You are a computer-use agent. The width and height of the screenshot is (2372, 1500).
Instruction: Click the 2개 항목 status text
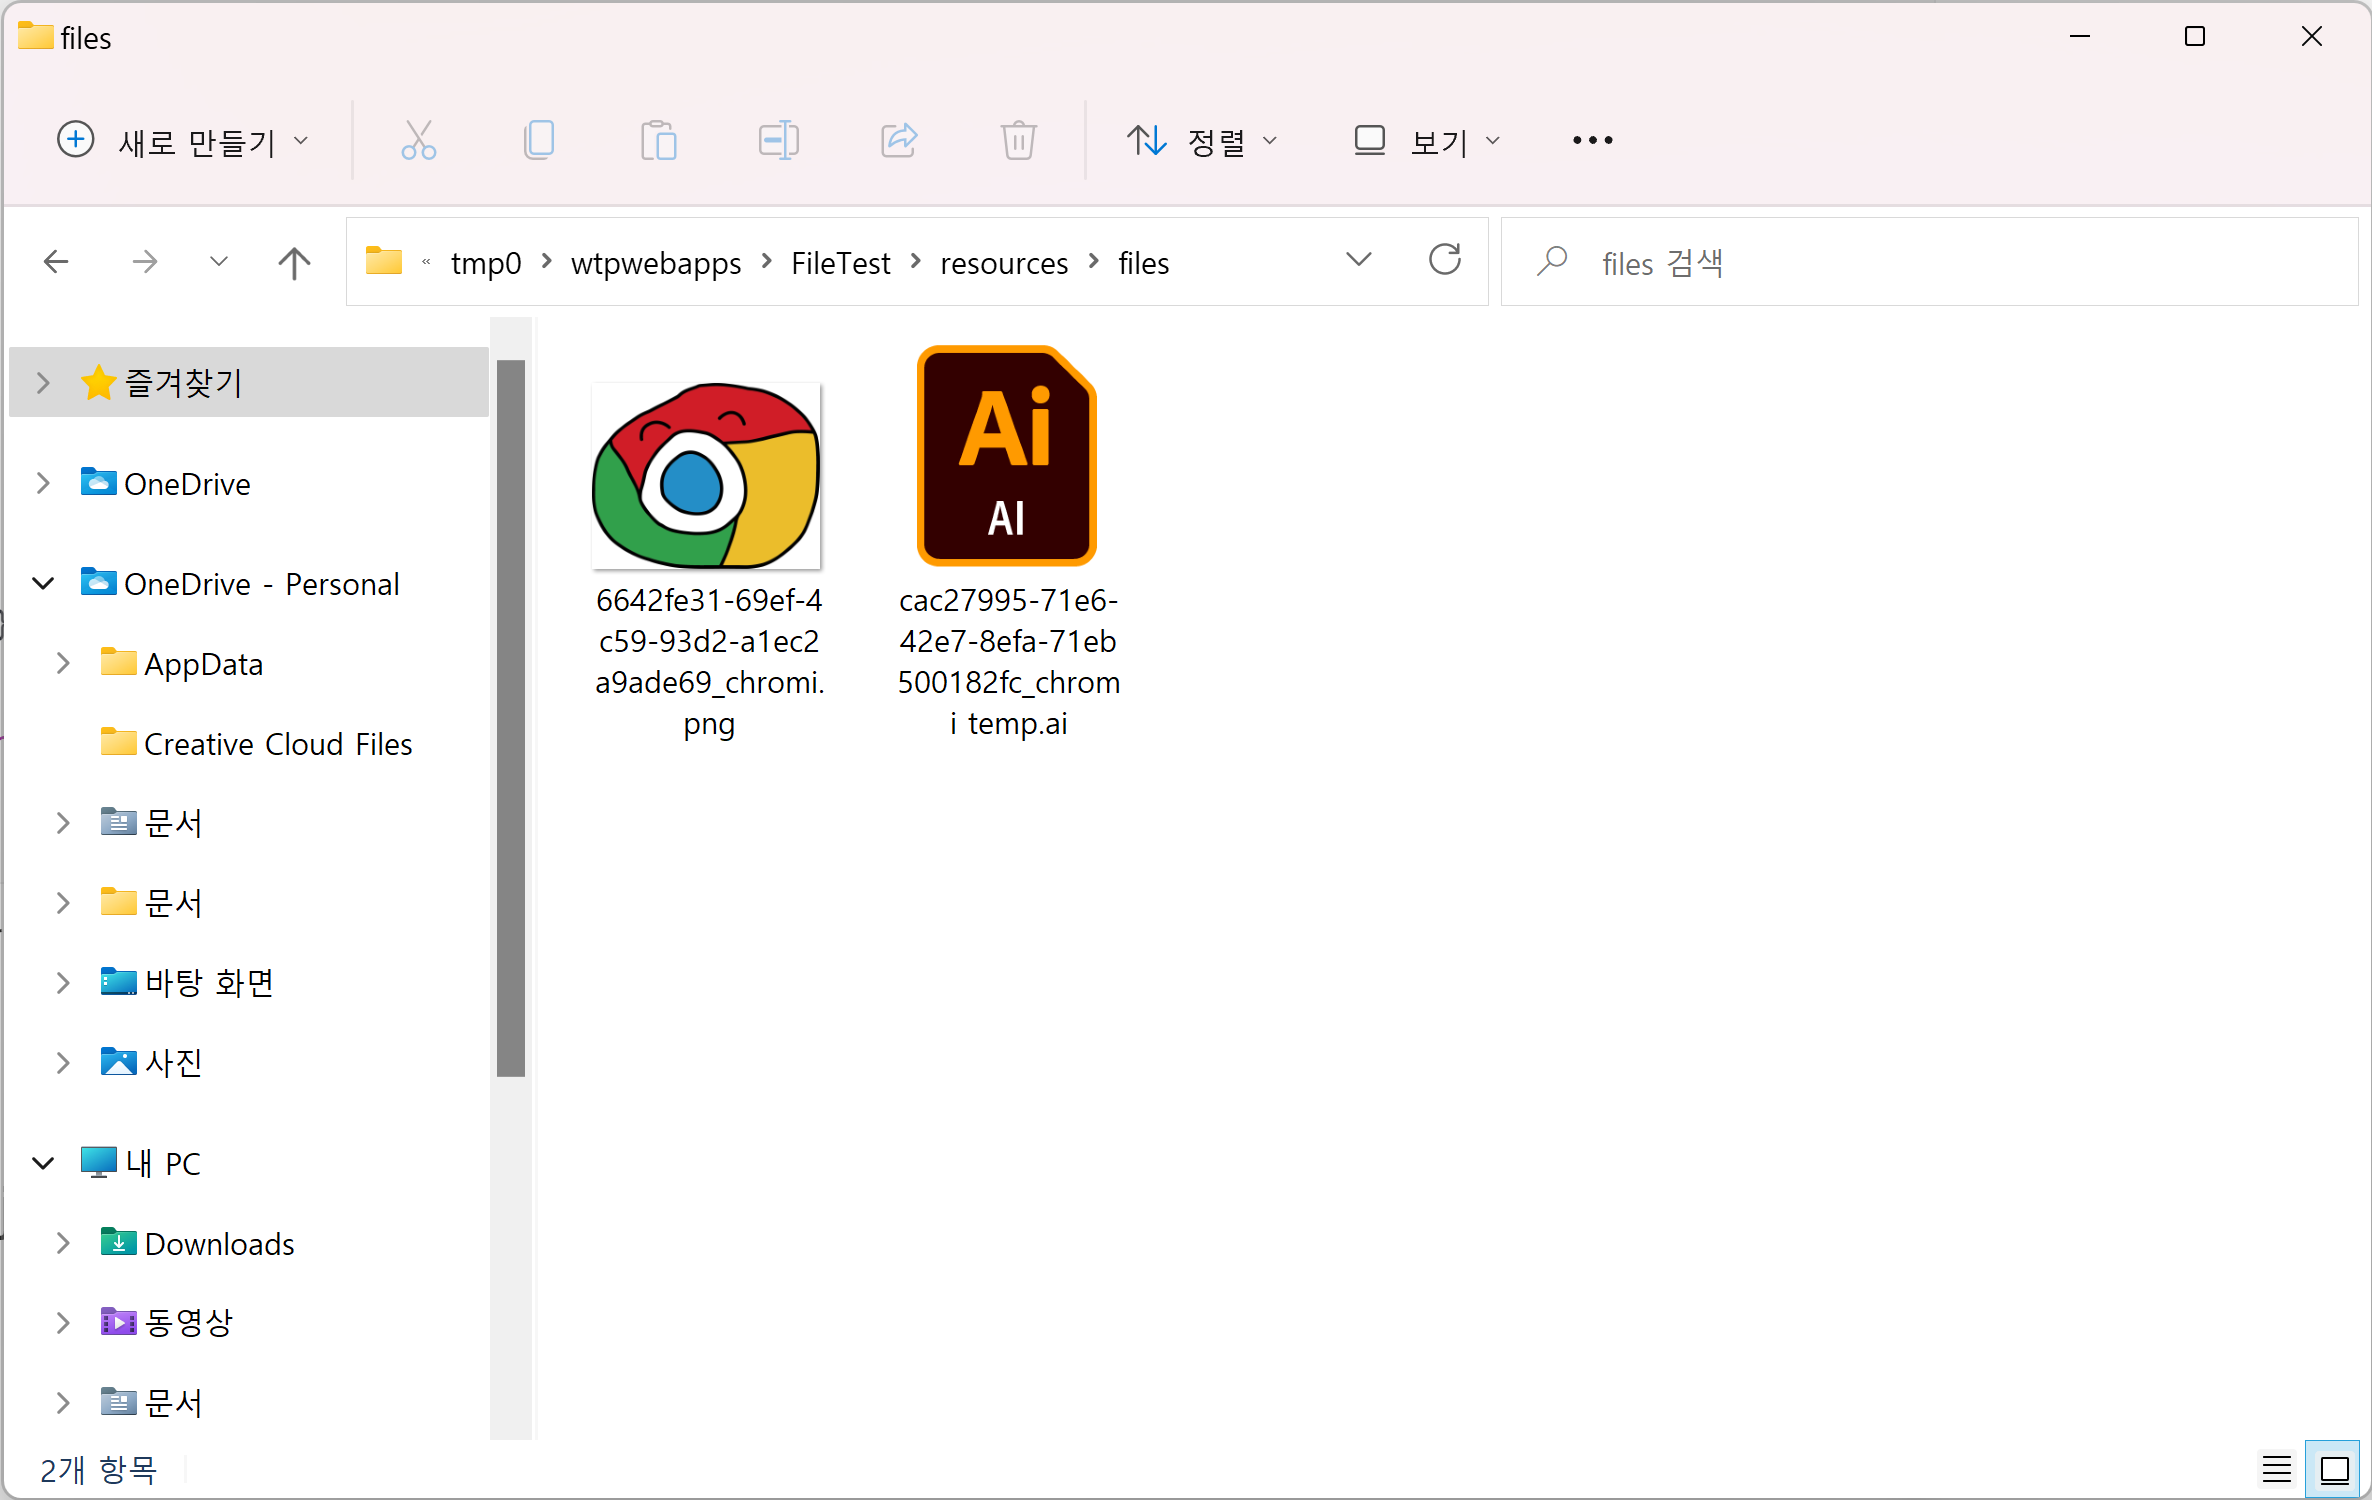pos(98,1469)
